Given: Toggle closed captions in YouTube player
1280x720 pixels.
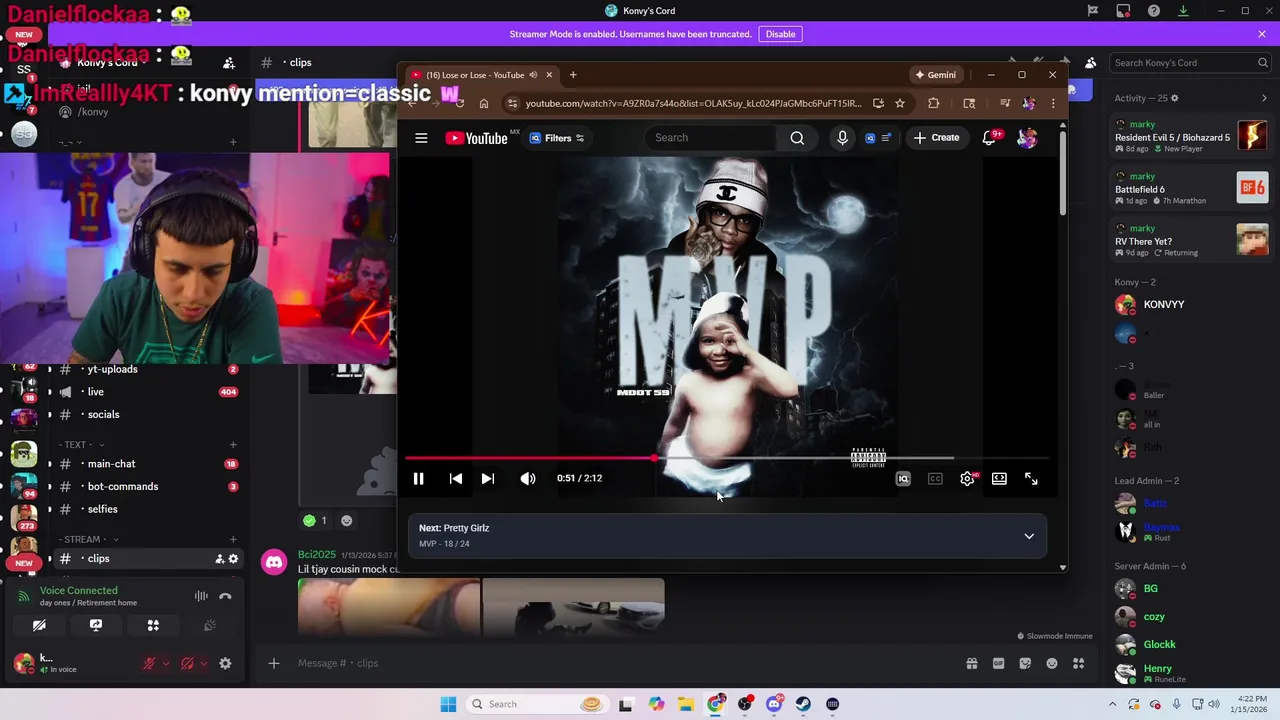Looking at the screenshot, I should point(935,479).
